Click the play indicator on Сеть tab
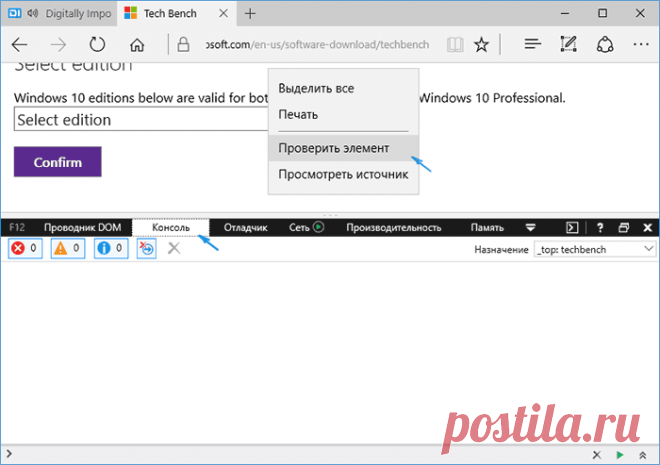The image size is (660, 465). [319, 227]
